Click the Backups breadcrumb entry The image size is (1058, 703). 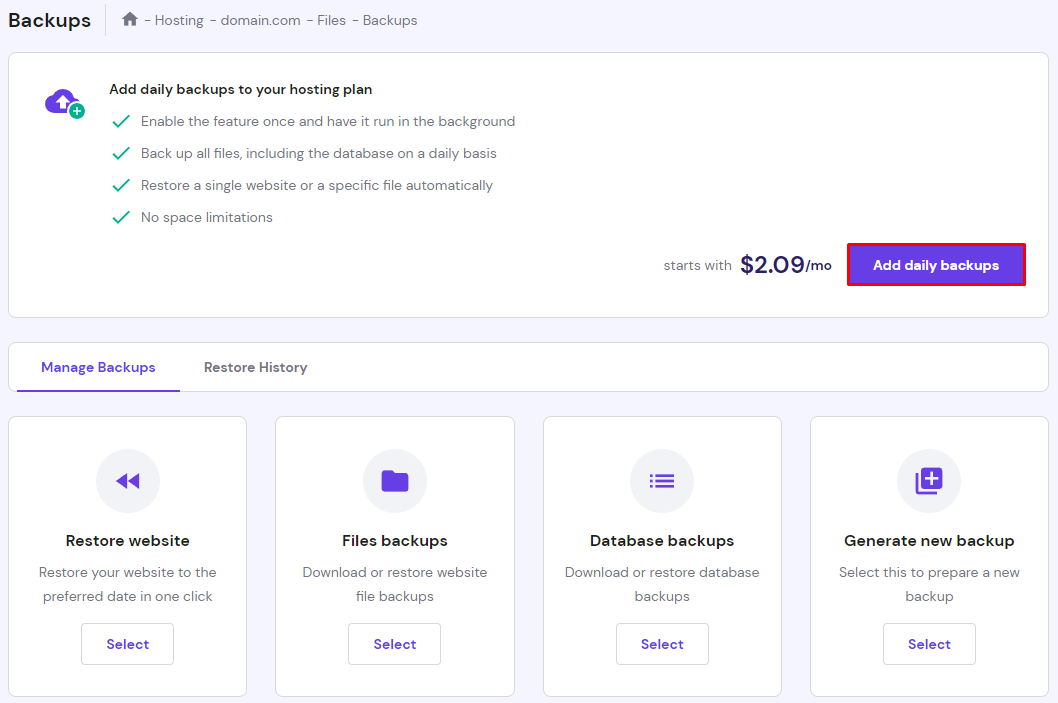coord(389,19)
